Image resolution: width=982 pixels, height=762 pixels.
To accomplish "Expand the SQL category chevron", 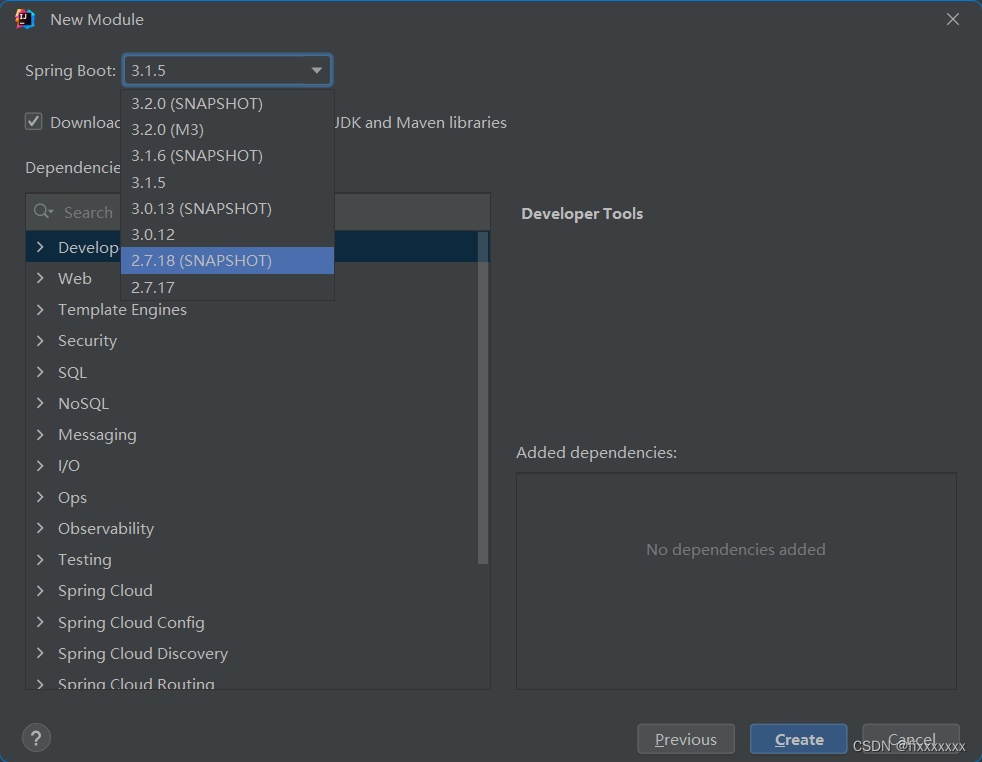I will (40, 372).
